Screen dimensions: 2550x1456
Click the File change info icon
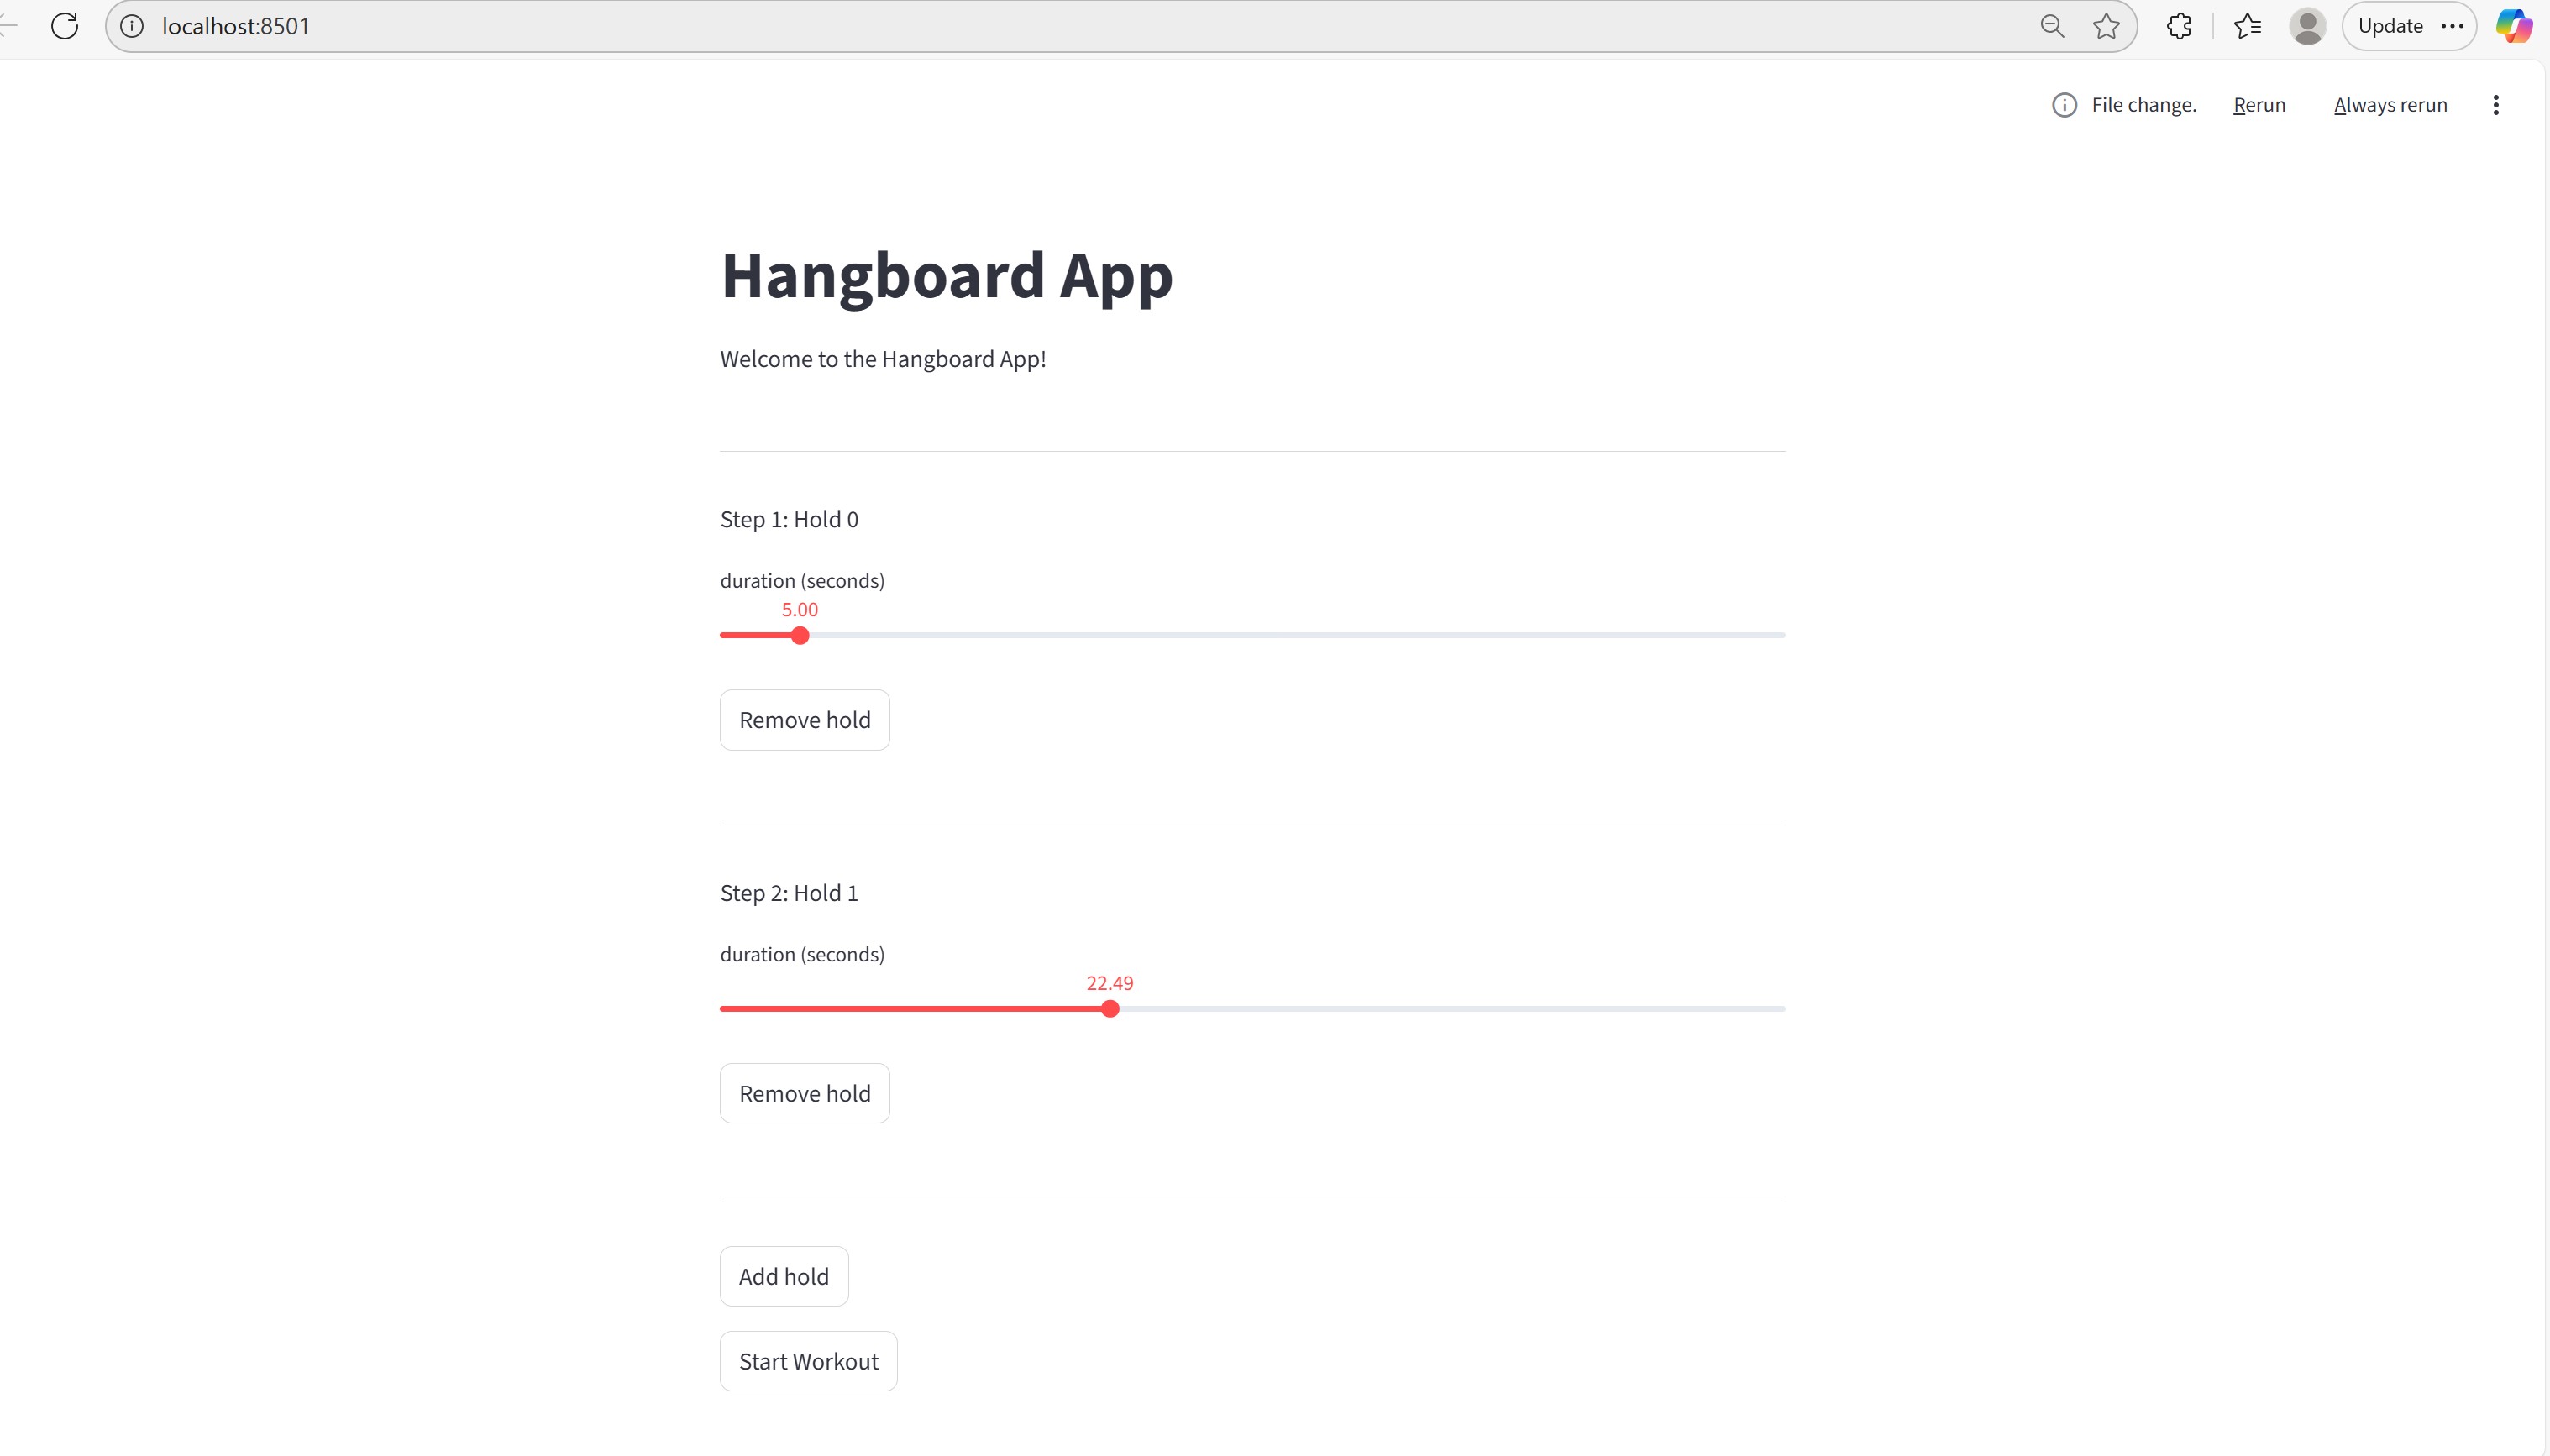pyautogui.click(x=2064, y=105)
